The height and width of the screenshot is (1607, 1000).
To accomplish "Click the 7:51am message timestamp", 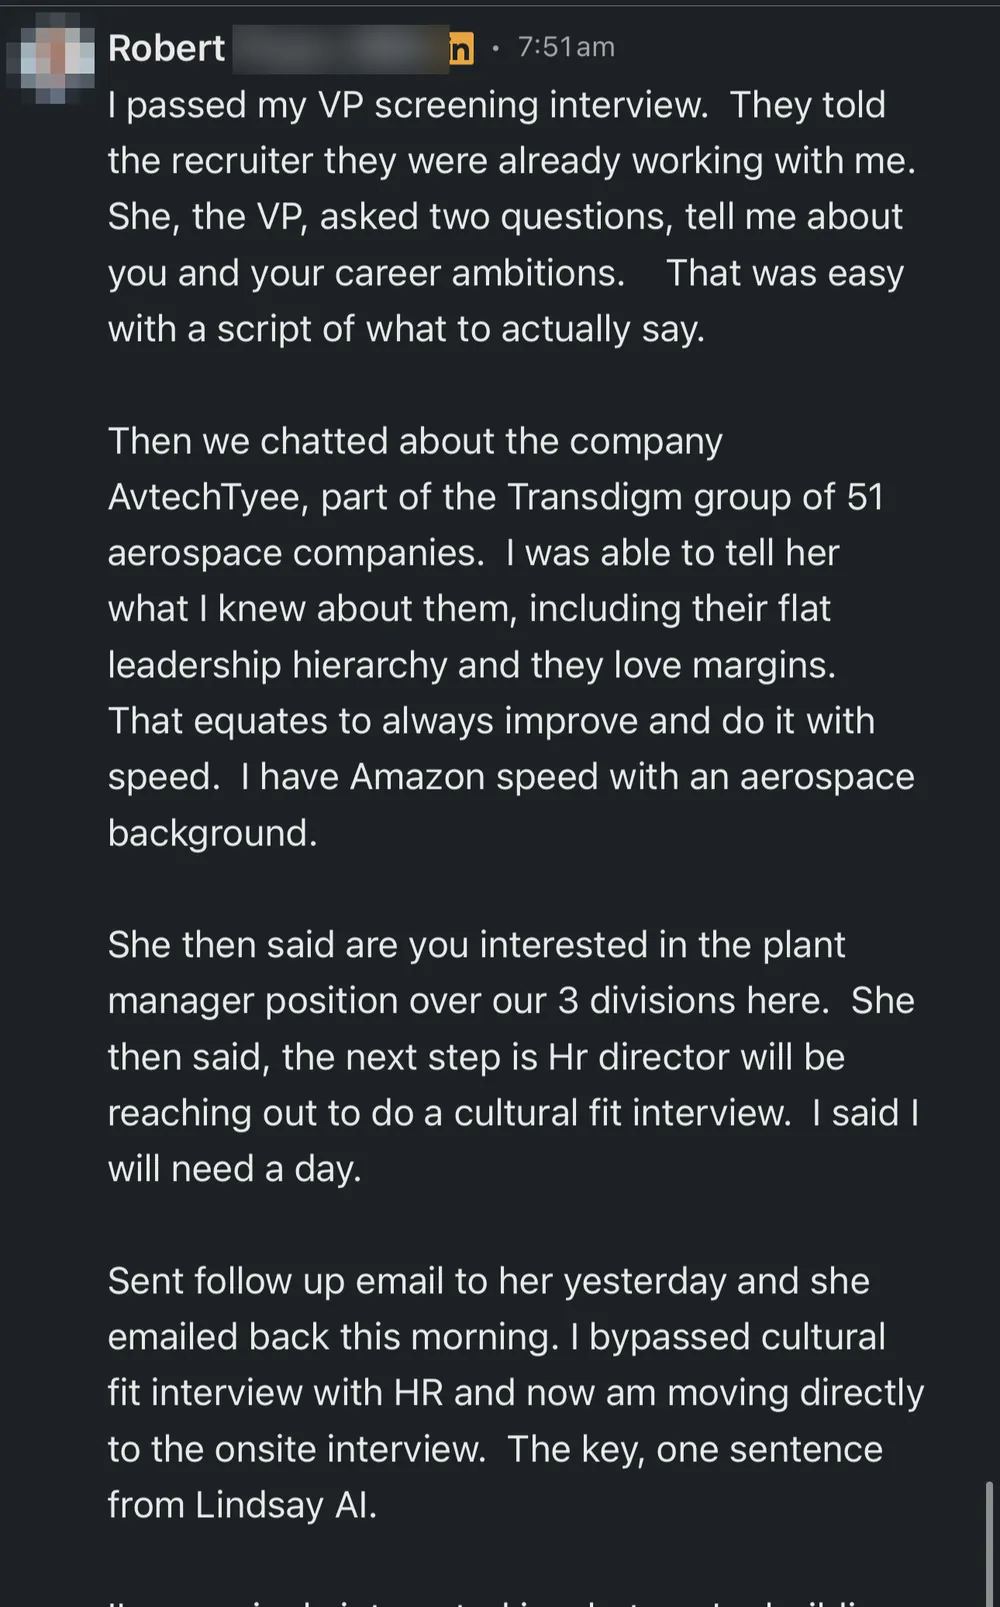I will click(x=566, y=47).
